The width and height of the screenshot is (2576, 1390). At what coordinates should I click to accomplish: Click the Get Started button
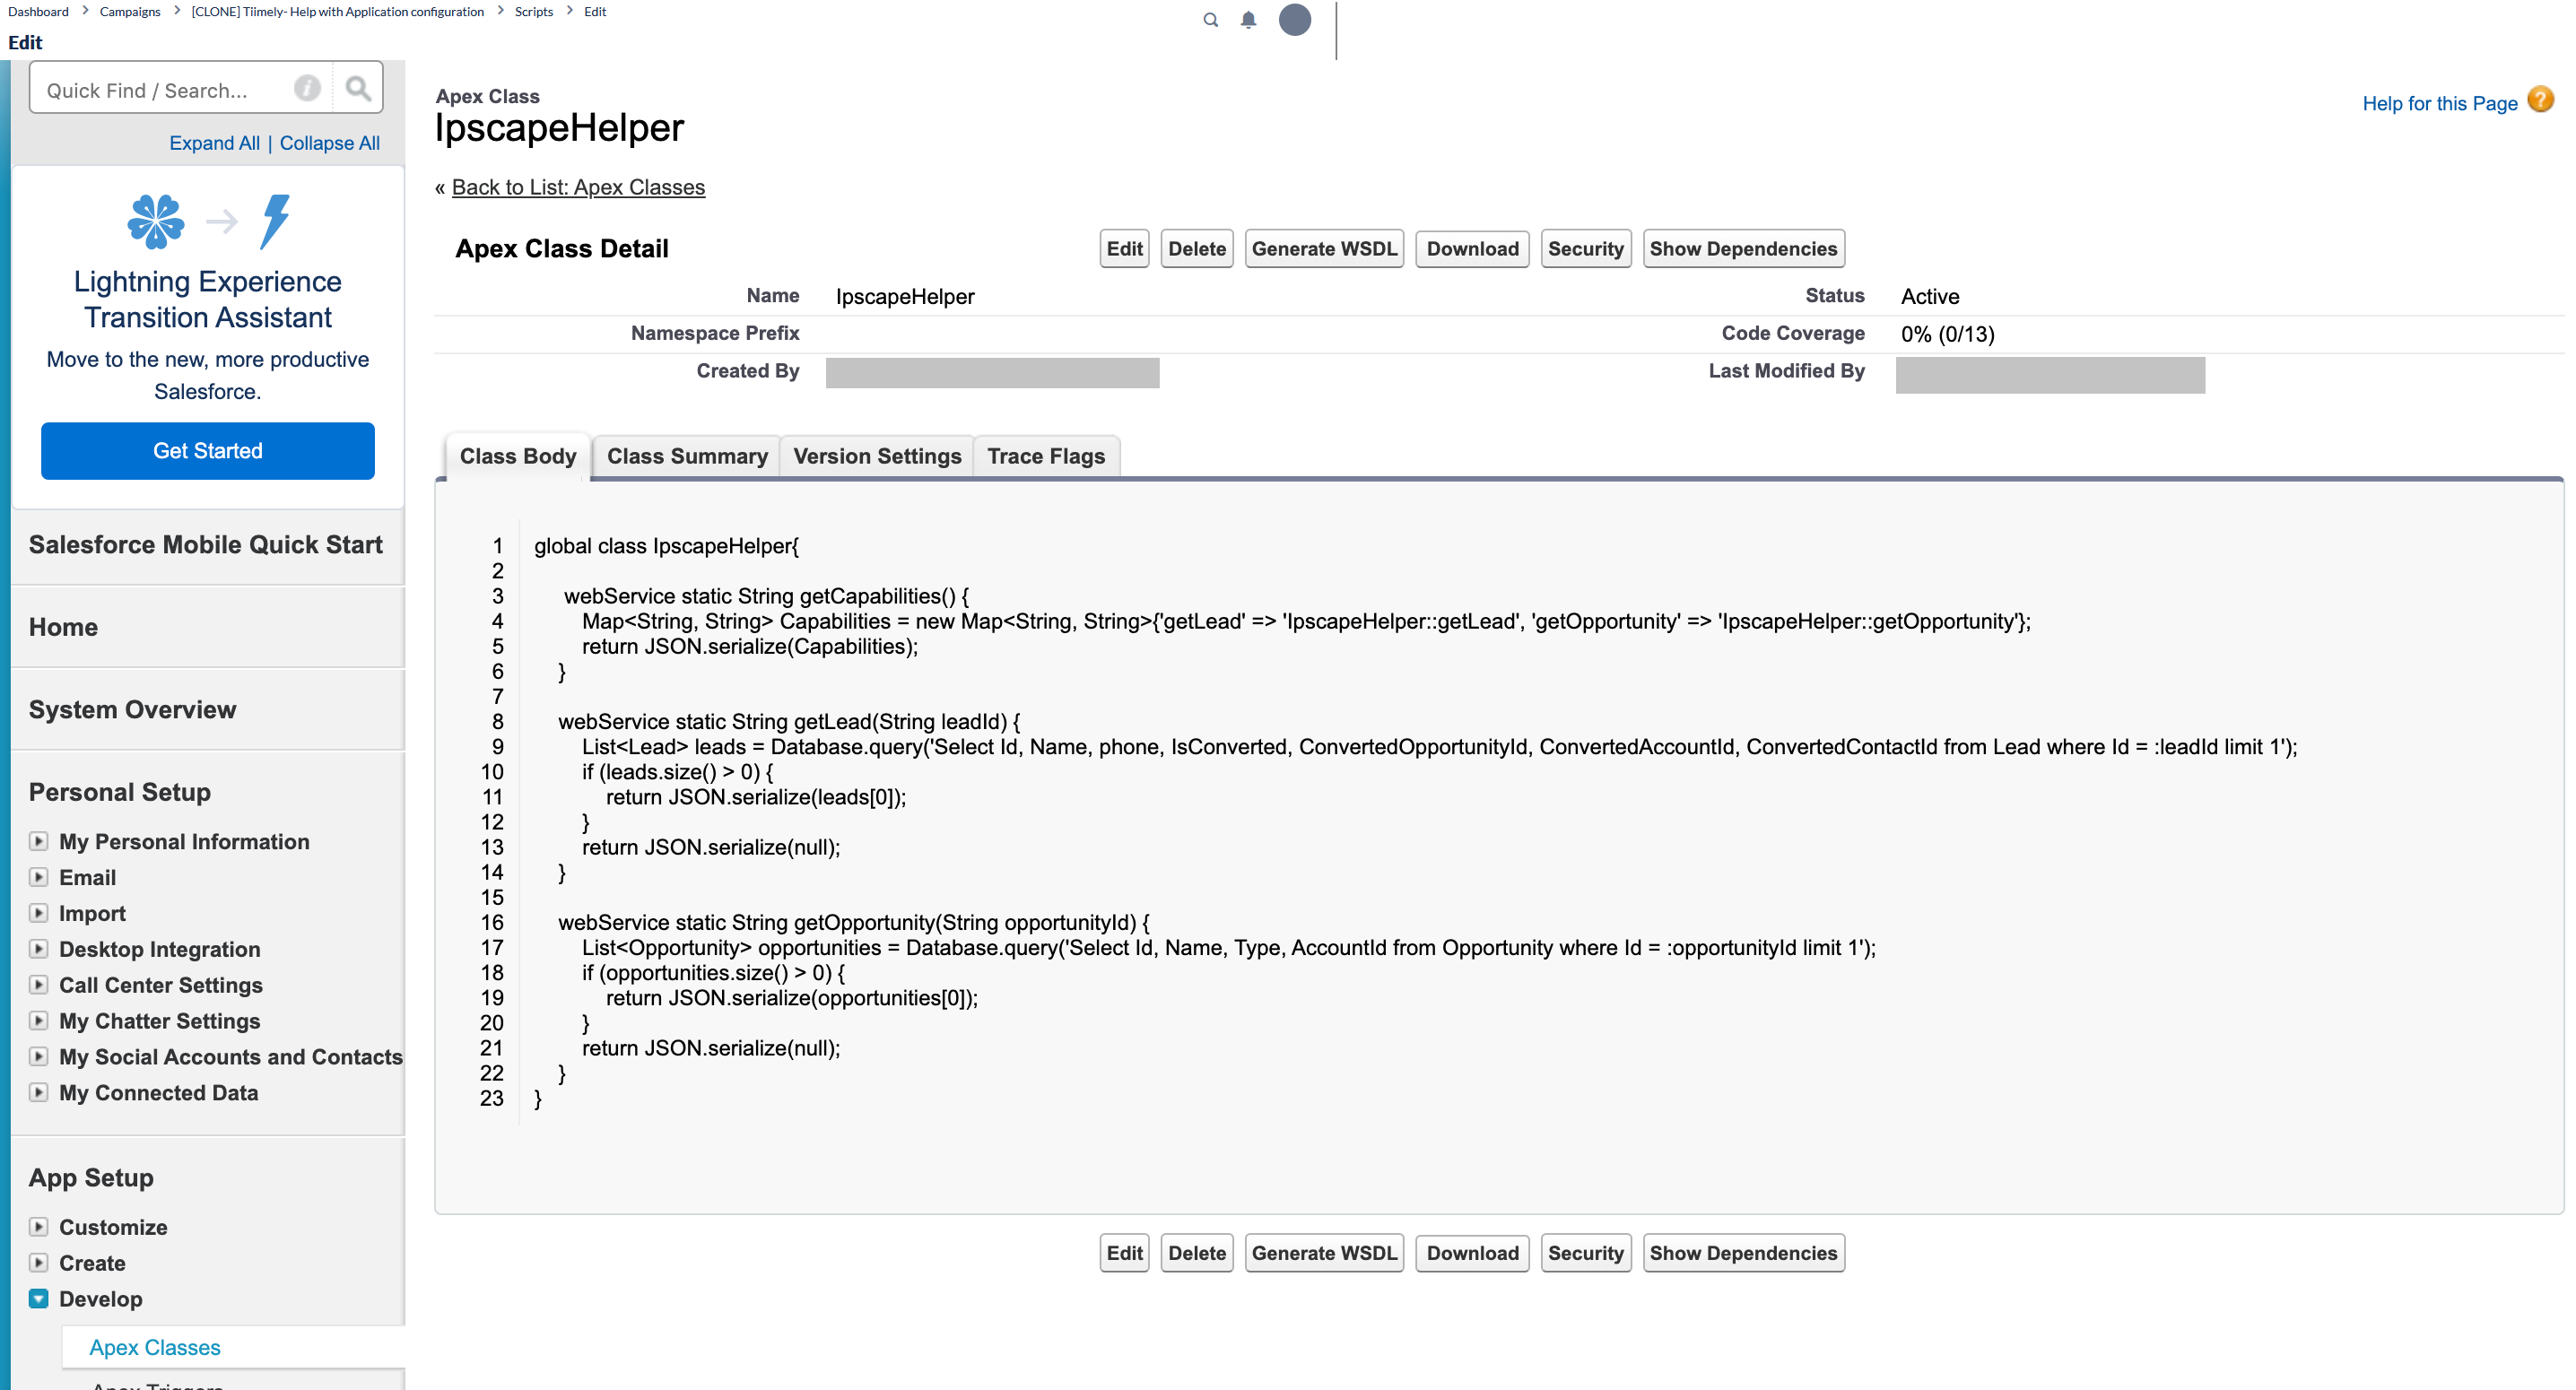coord(207,450)
